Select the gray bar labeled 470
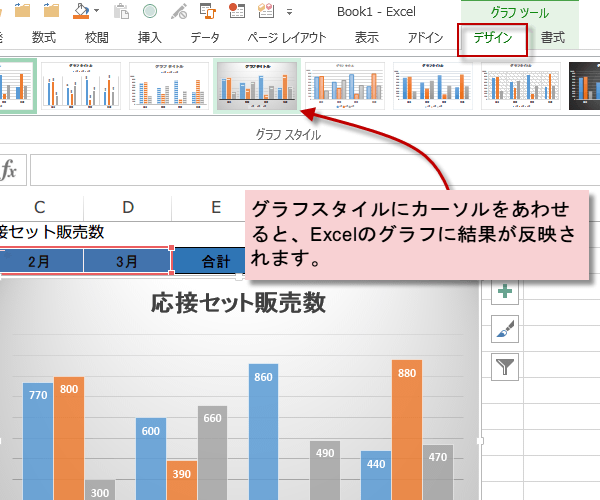Viewport: 600px width, 500px height. 438,472
